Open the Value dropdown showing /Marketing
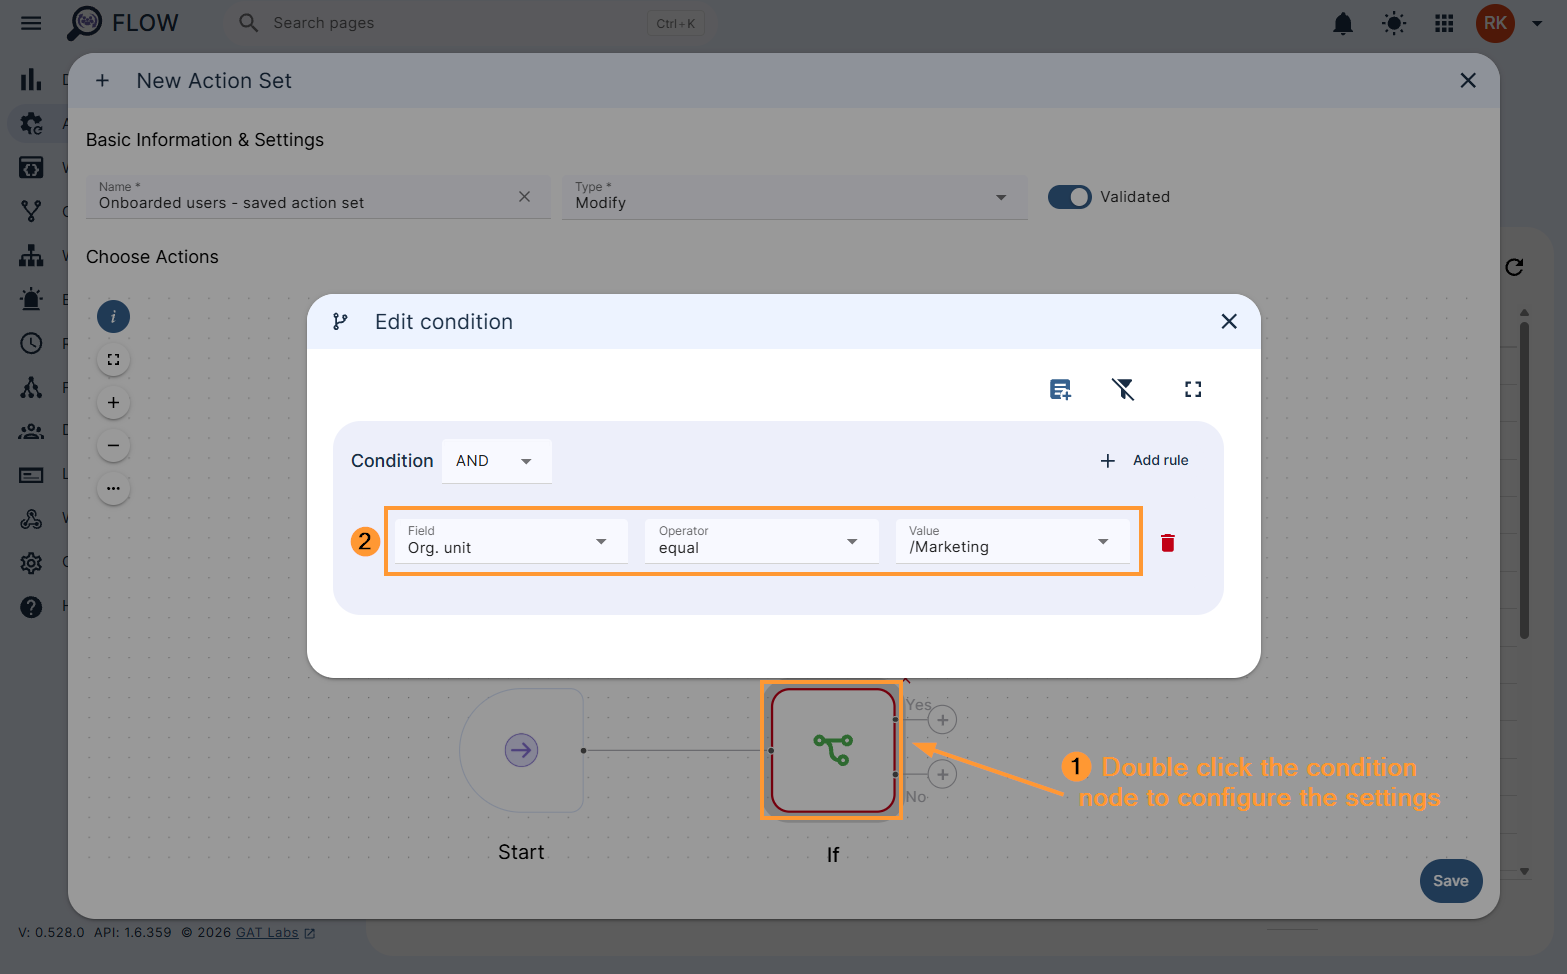1567x974 pixels. (1012, 541)
